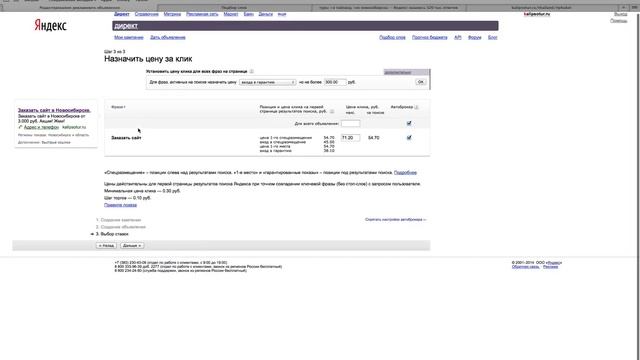Sort by the Фраза column header
The height and width of the screenshot is (360, 640).
tap(118, 107)
